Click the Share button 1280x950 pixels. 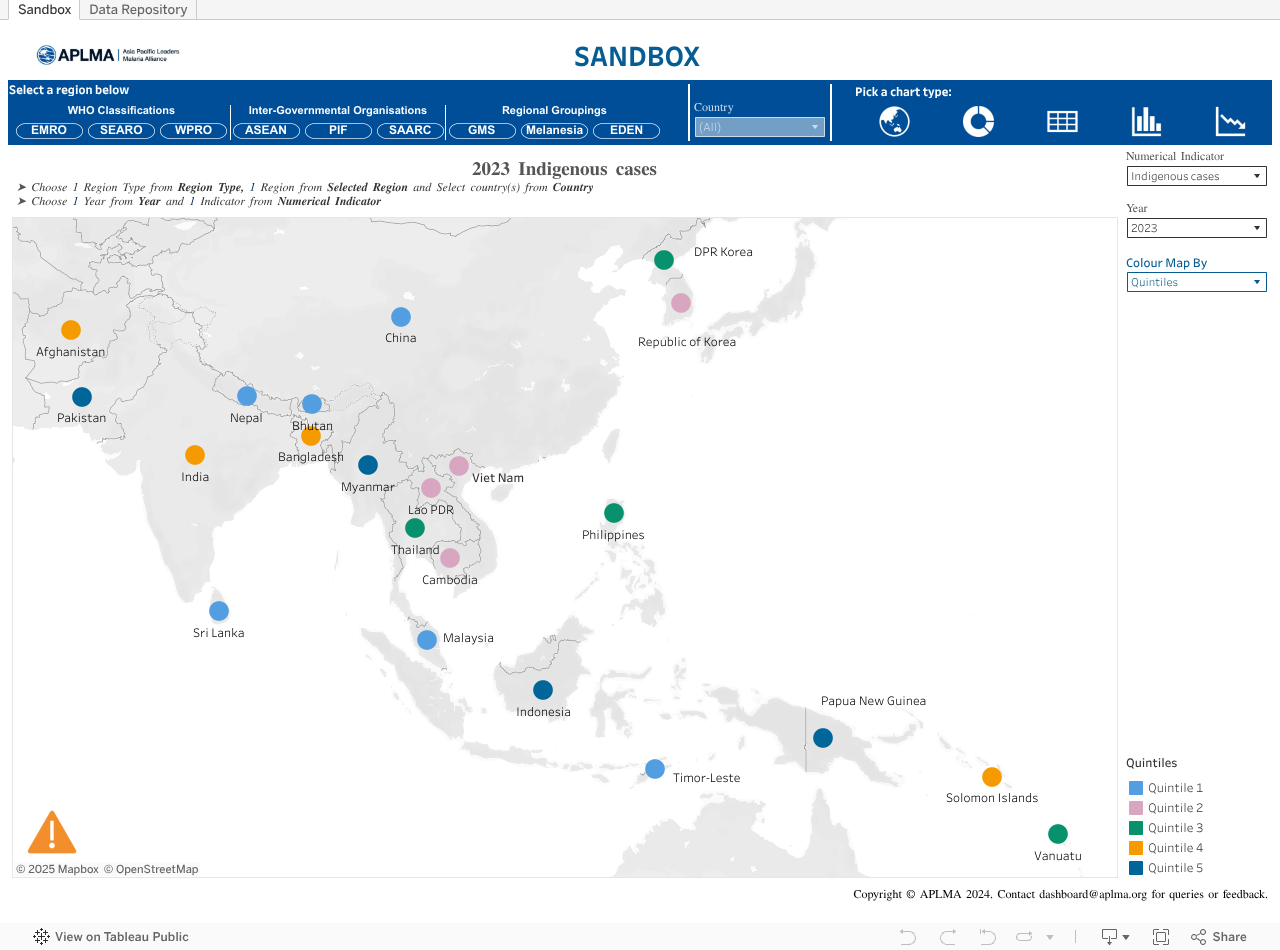[1219, 937]
